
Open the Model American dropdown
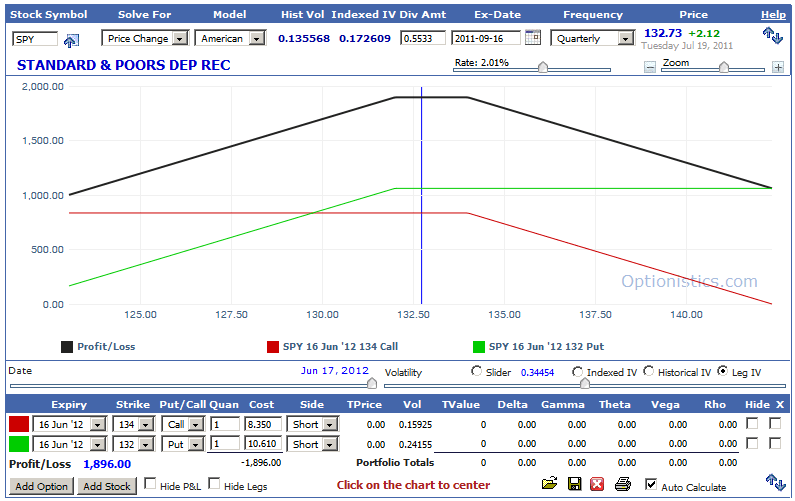pyautogui.click(x=230, y=39)
